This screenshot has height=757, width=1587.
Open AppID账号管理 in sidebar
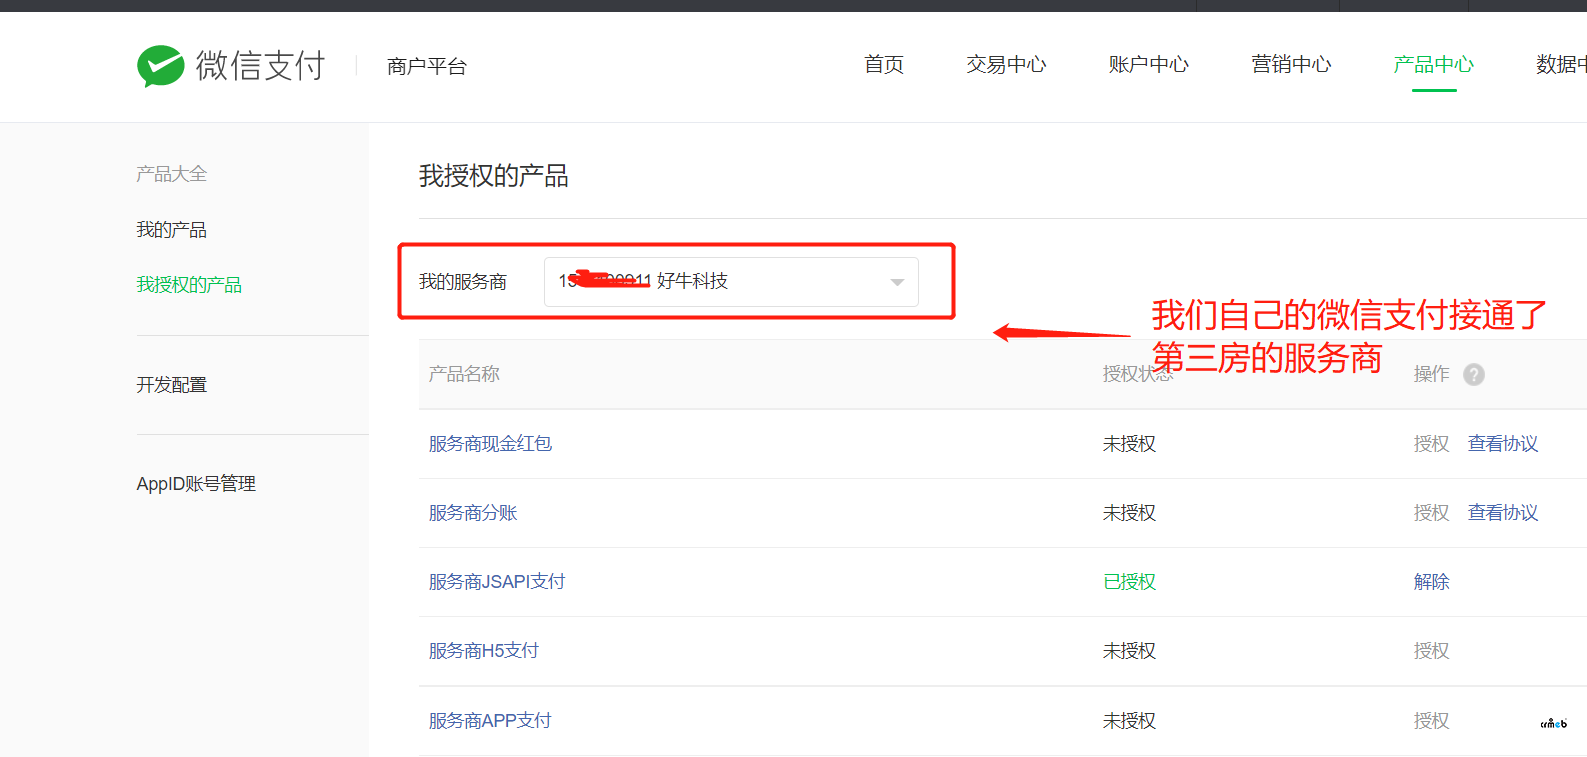196,484
